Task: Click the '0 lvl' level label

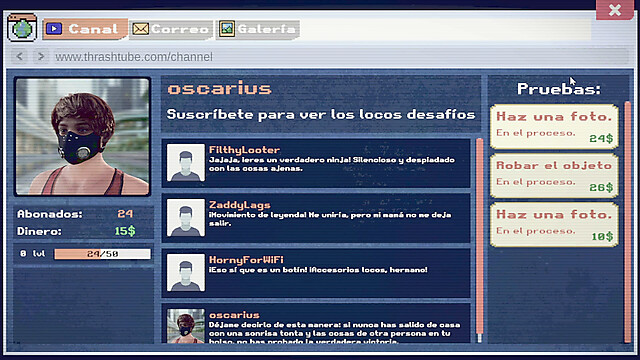Action: click(x=33, y=253)
